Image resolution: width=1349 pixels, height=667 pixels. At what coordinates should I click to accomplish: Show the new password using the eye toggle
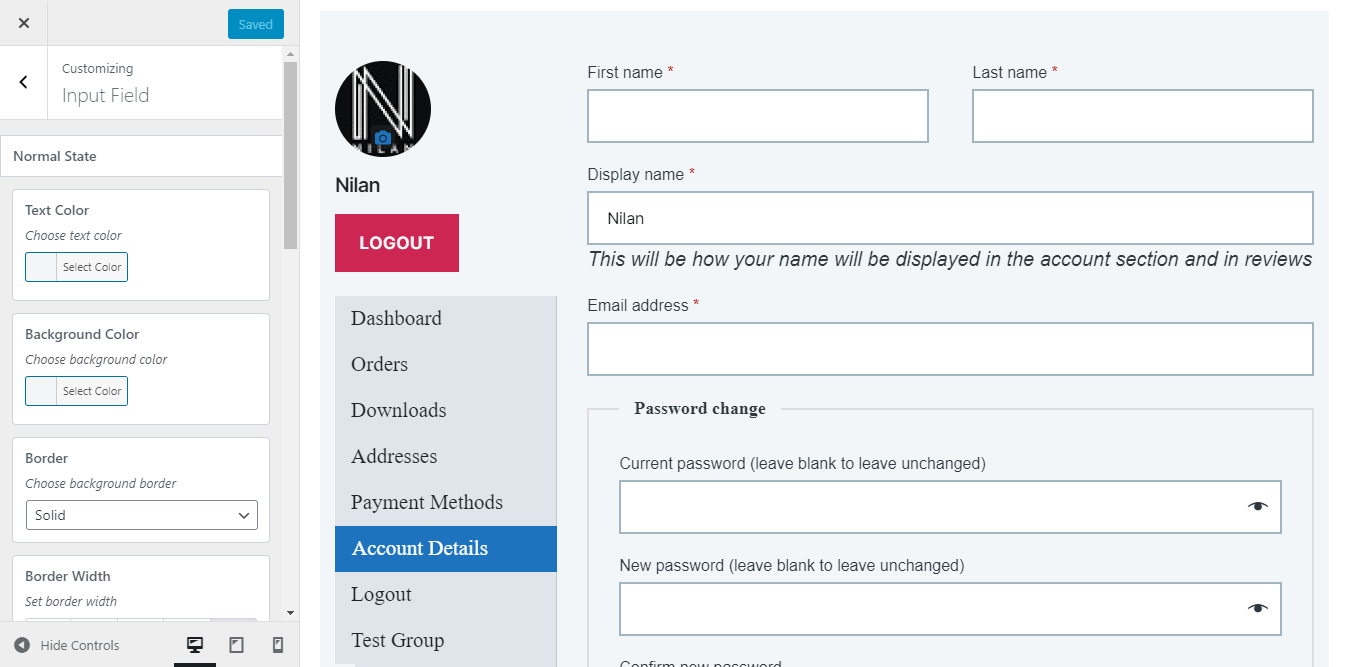click(x=1258, y=608)
